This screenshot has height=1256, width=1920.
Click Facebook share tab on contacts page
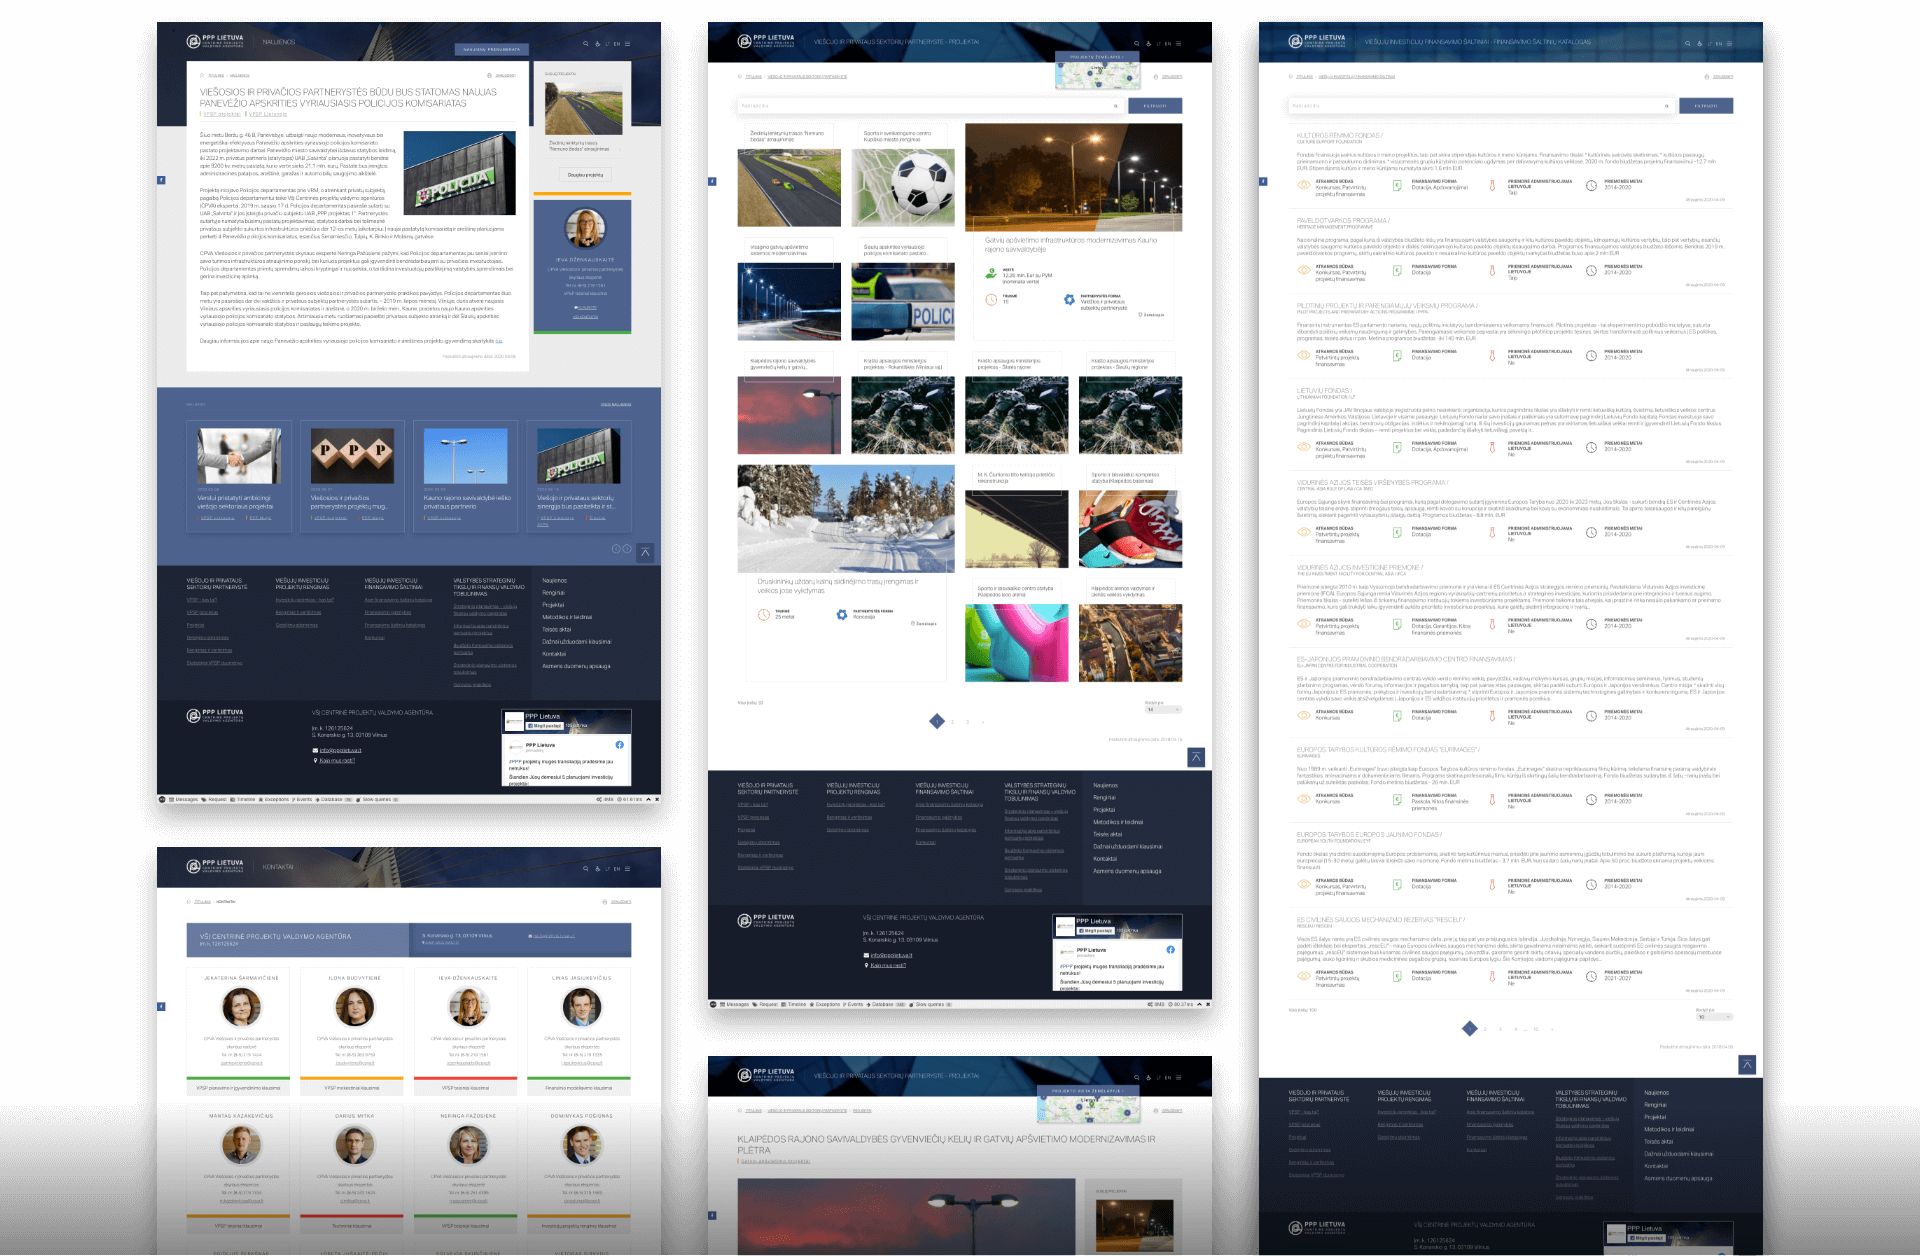coord(161,1006)
